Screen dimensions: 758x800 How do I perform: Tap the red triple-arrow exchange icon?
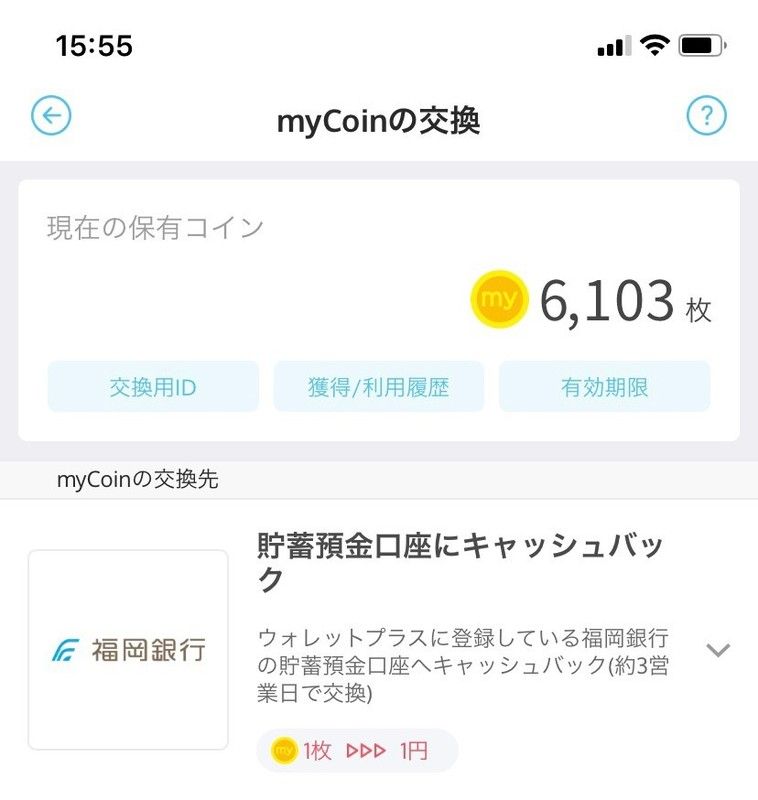click(x=365, y=750)
